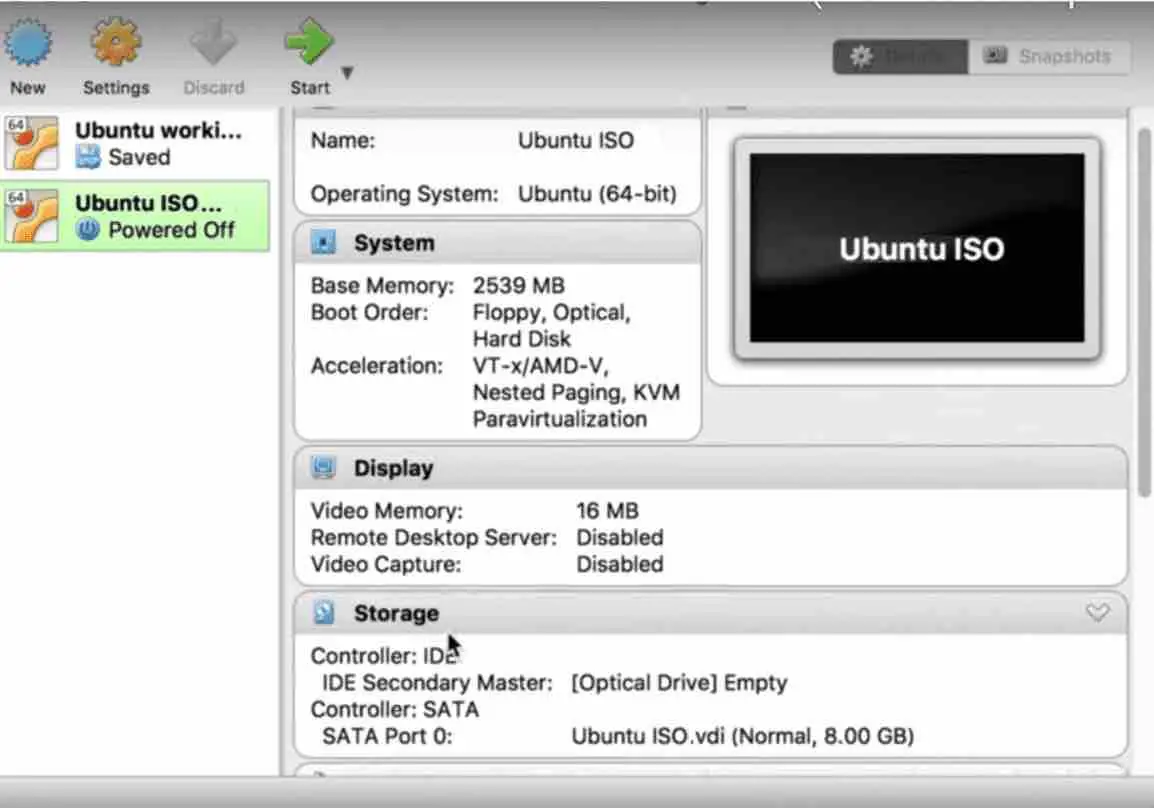This screenshot has width=1154, height=808.
Task: Open the System section header
Action: point(498,242)
